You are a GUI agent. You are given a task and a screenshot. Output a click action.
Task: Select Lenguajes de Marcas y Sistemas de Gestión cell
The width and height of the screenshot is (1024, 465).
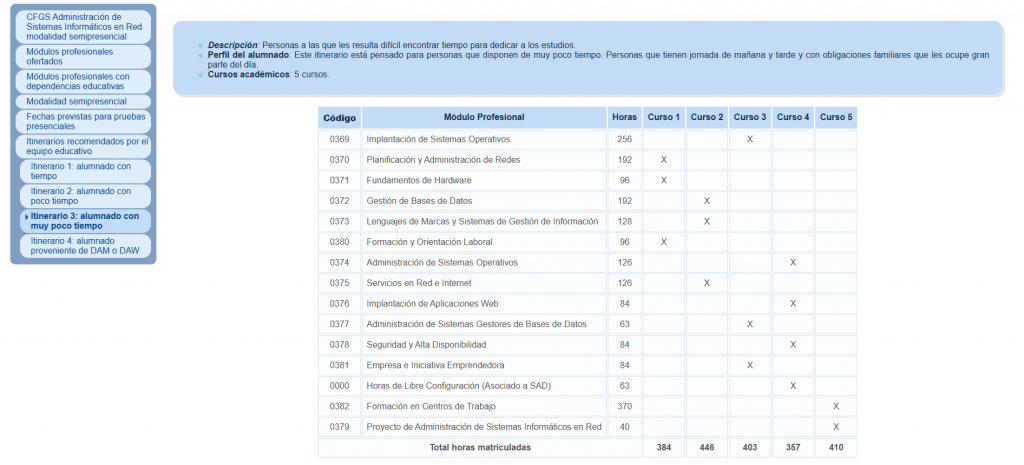tap(484, 221)
